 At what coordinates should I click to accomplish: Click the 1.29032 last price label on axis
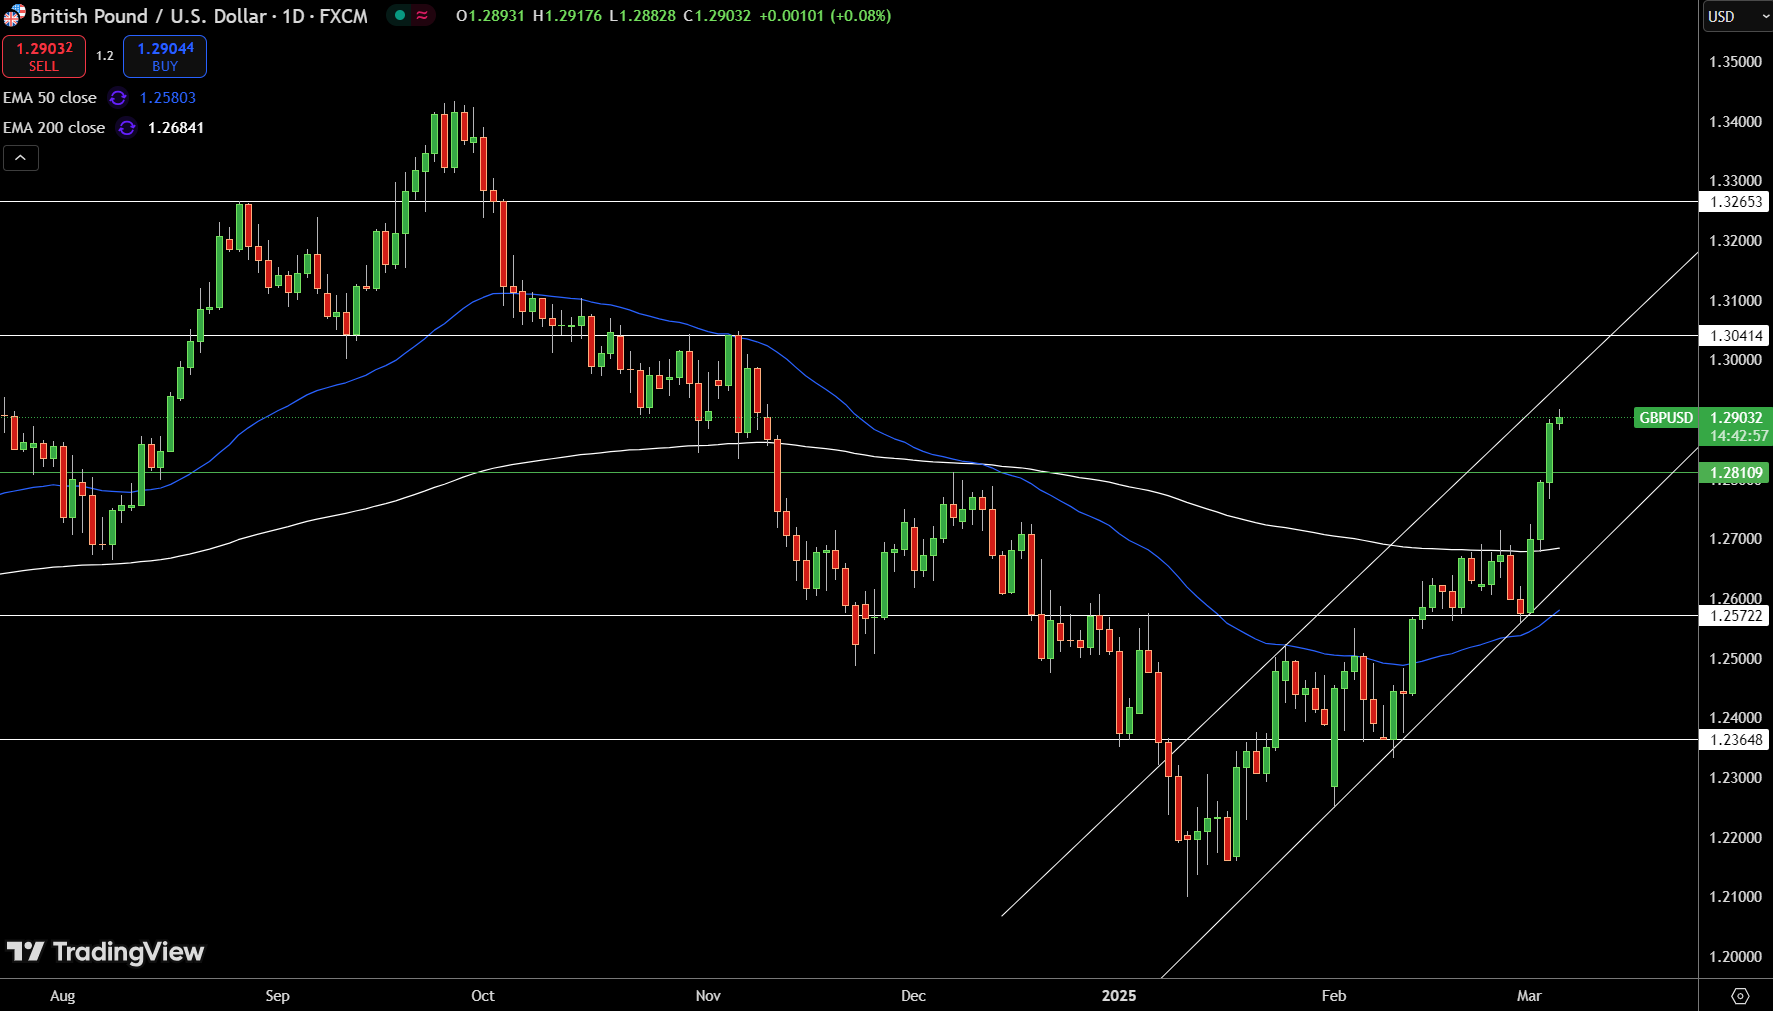(x=1736, y=418)
